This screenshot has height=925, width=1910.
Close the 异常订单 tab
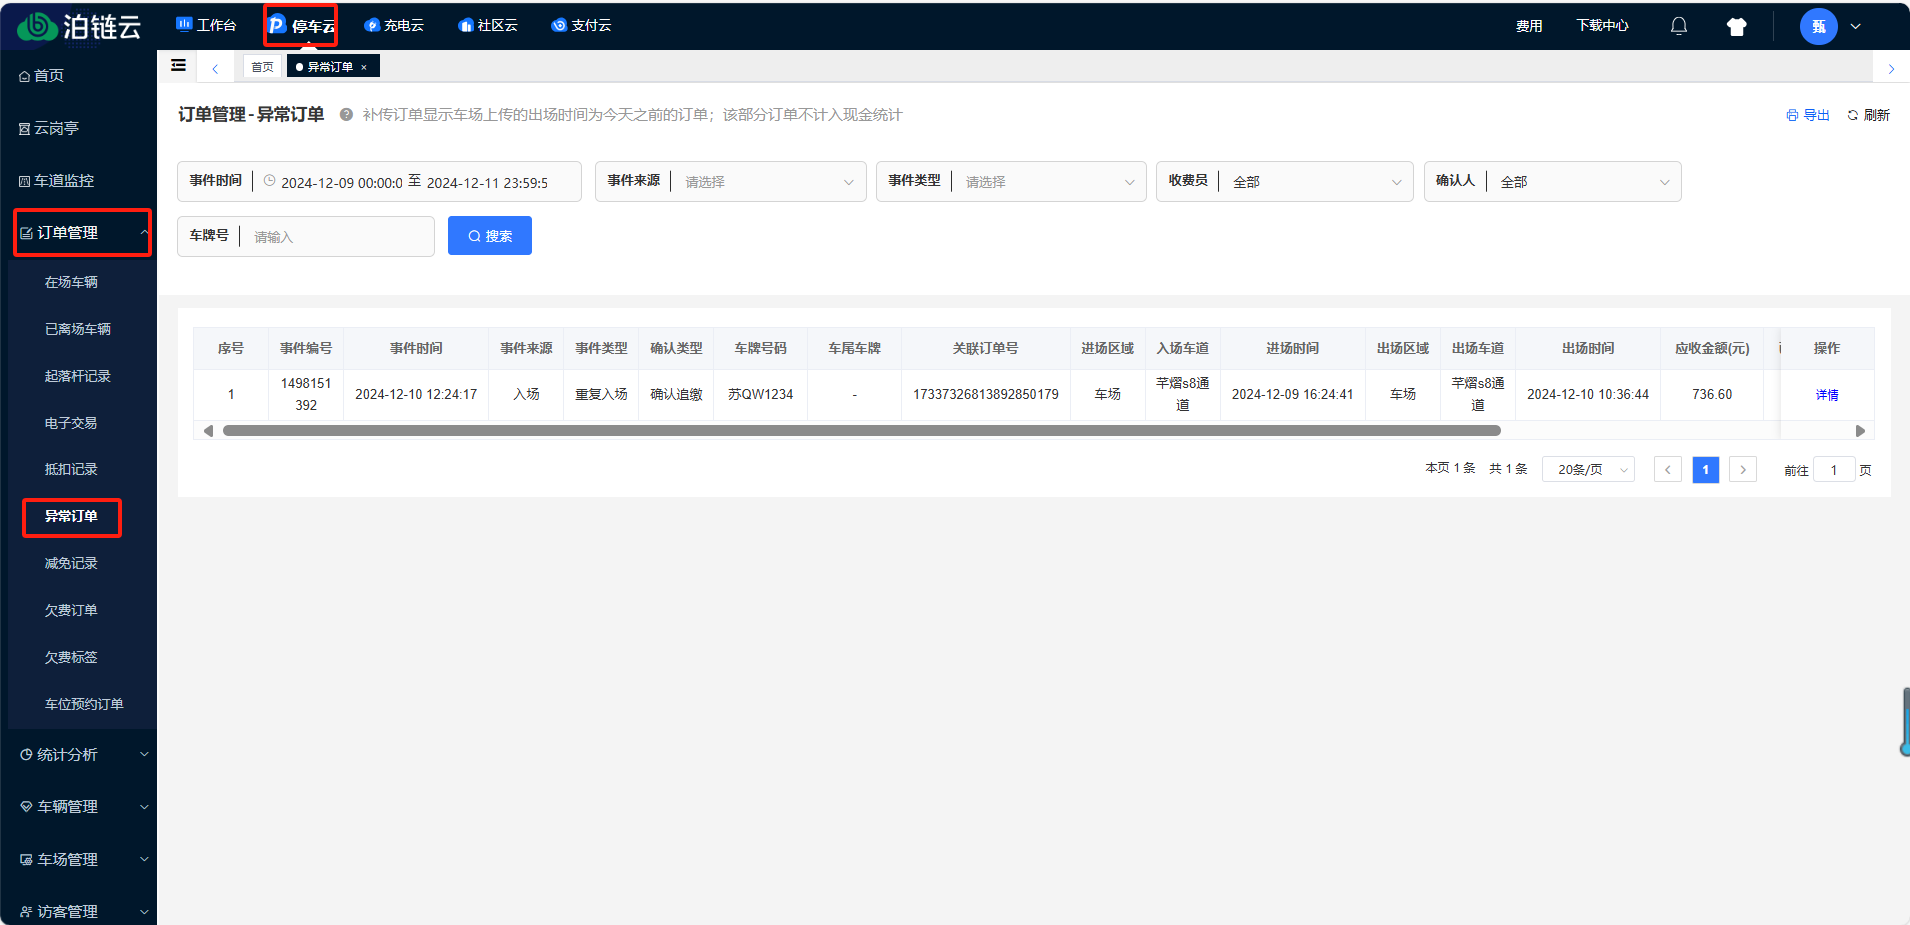point(364,67)
